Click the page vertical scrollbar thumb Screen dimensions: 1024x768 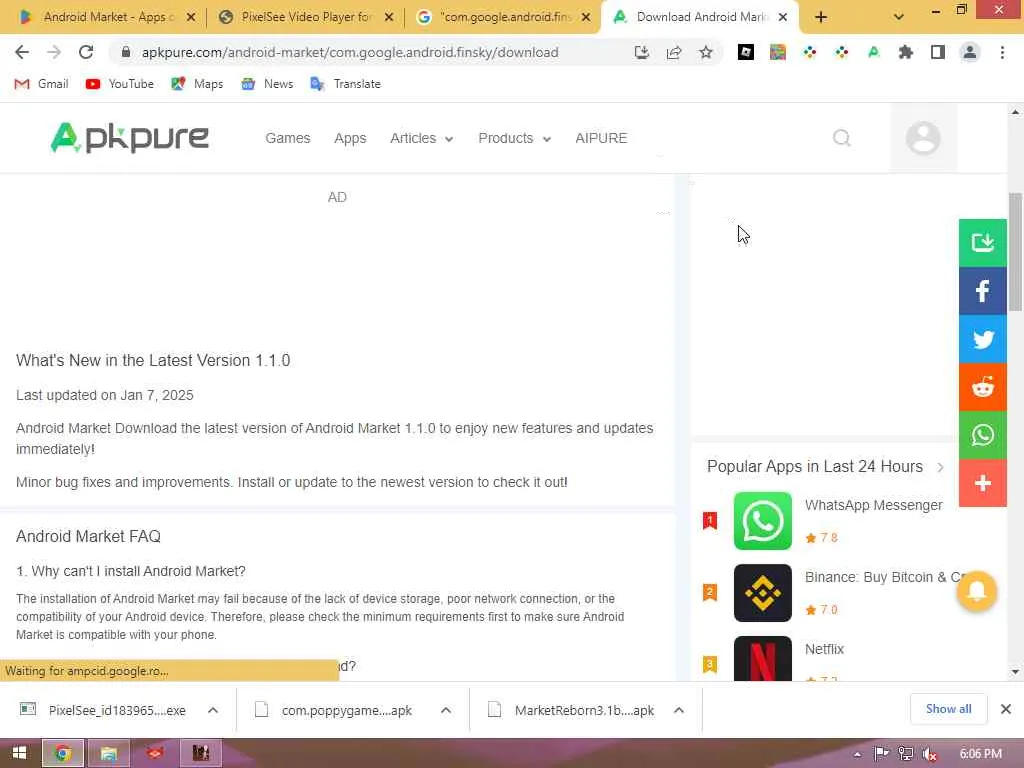click(x=1015, y=252)
